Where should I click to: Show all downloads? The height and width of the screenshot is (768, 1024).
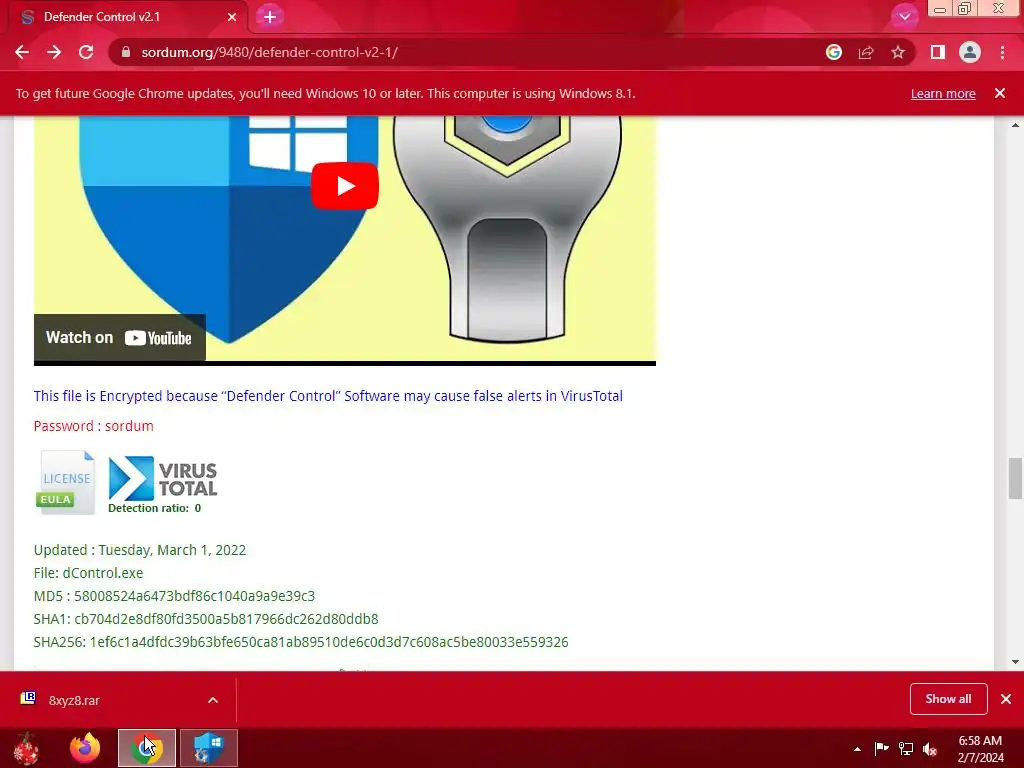[948, 699]
